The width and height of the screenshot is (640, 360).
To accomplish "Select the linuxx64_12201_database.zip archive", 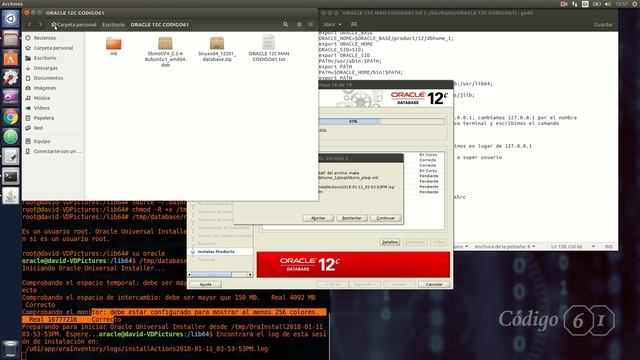I will (217, 49).
